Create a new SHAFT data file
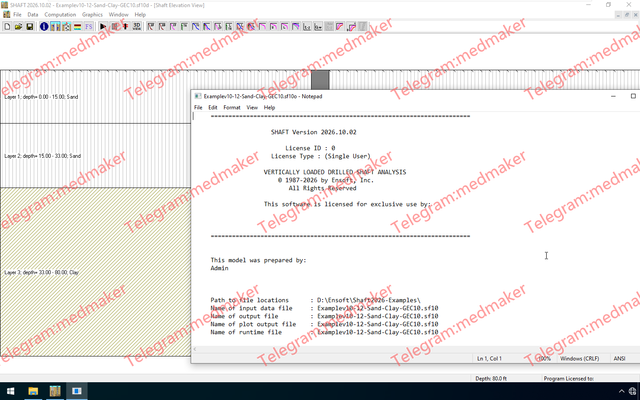The height and width of the screenshot is (400, 640). click(7, 27)
